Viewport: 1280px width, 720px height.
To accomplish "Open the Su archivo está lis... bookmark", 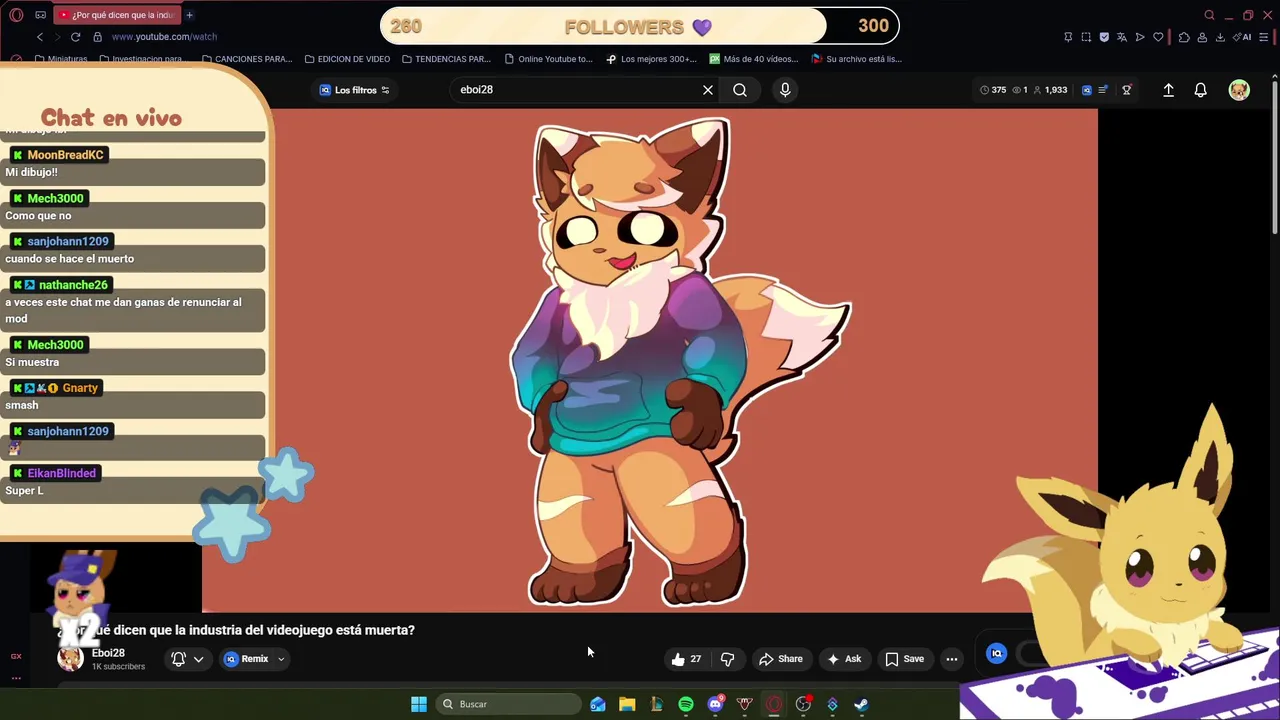I will pos(857,59).
